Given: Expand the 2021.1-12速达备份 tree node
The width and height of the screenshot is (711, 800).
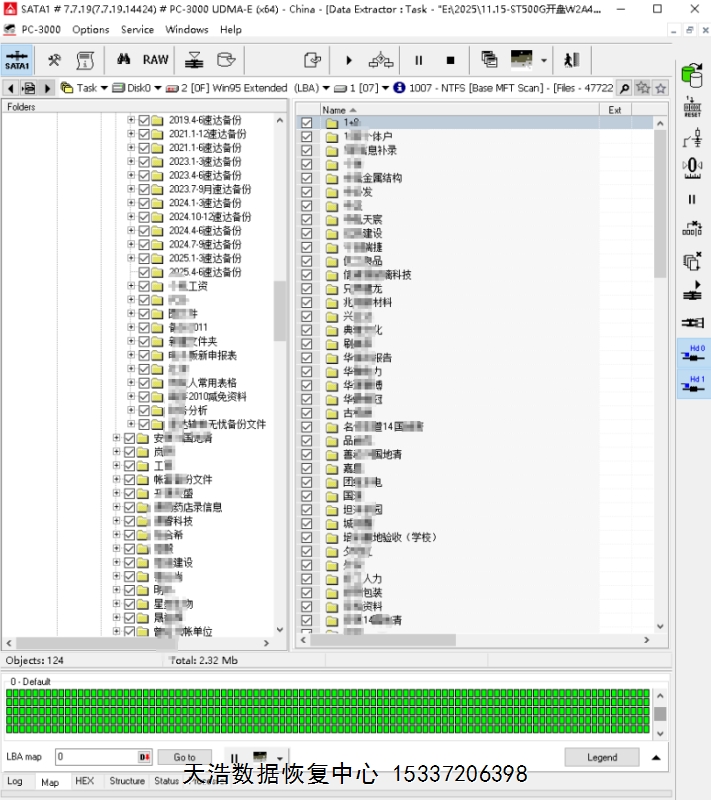Looking at the screenshot, I should (131, 134).
